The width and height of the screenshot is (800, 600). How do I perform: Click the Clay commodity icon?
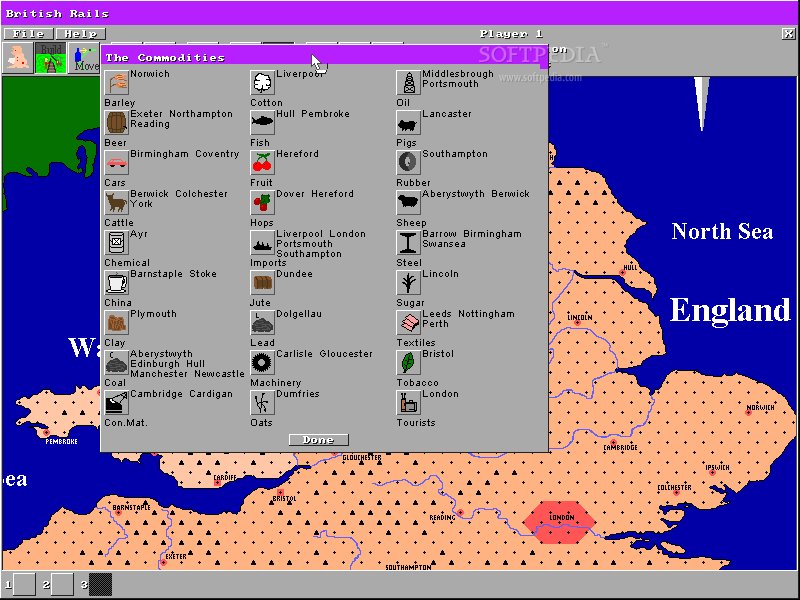tap(116, 322)
